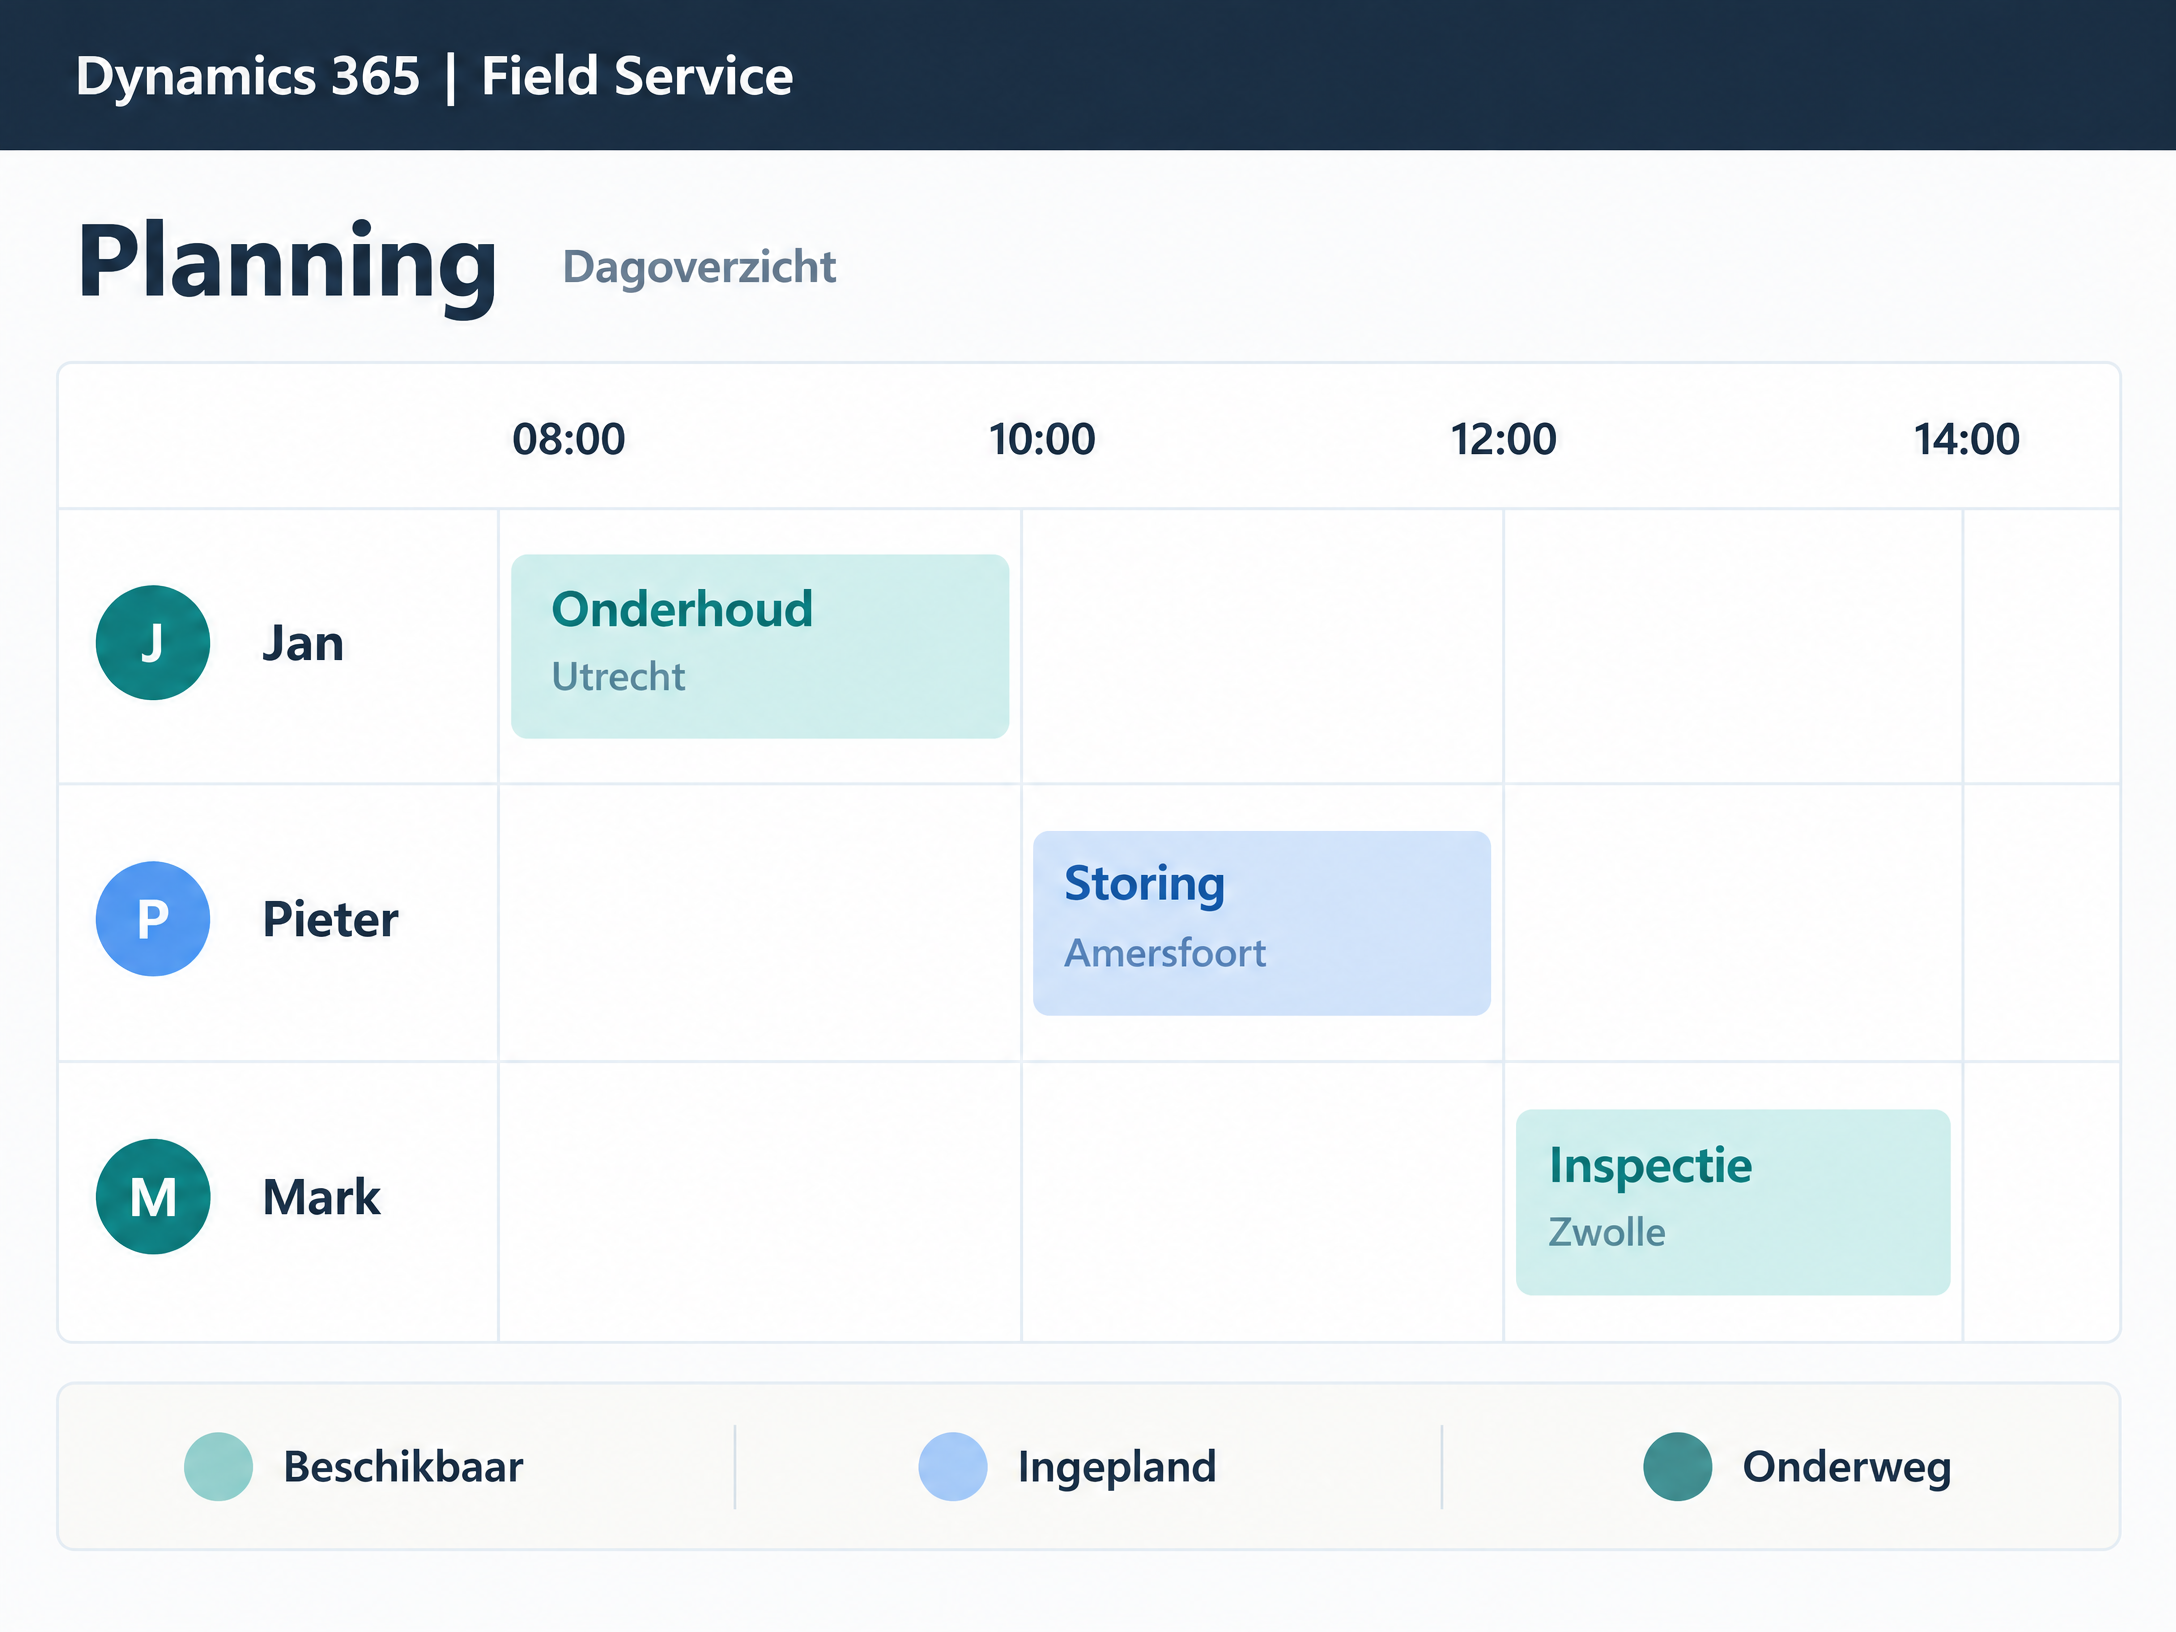Click the Onderweg legend label

[x=1847, y=1468]
